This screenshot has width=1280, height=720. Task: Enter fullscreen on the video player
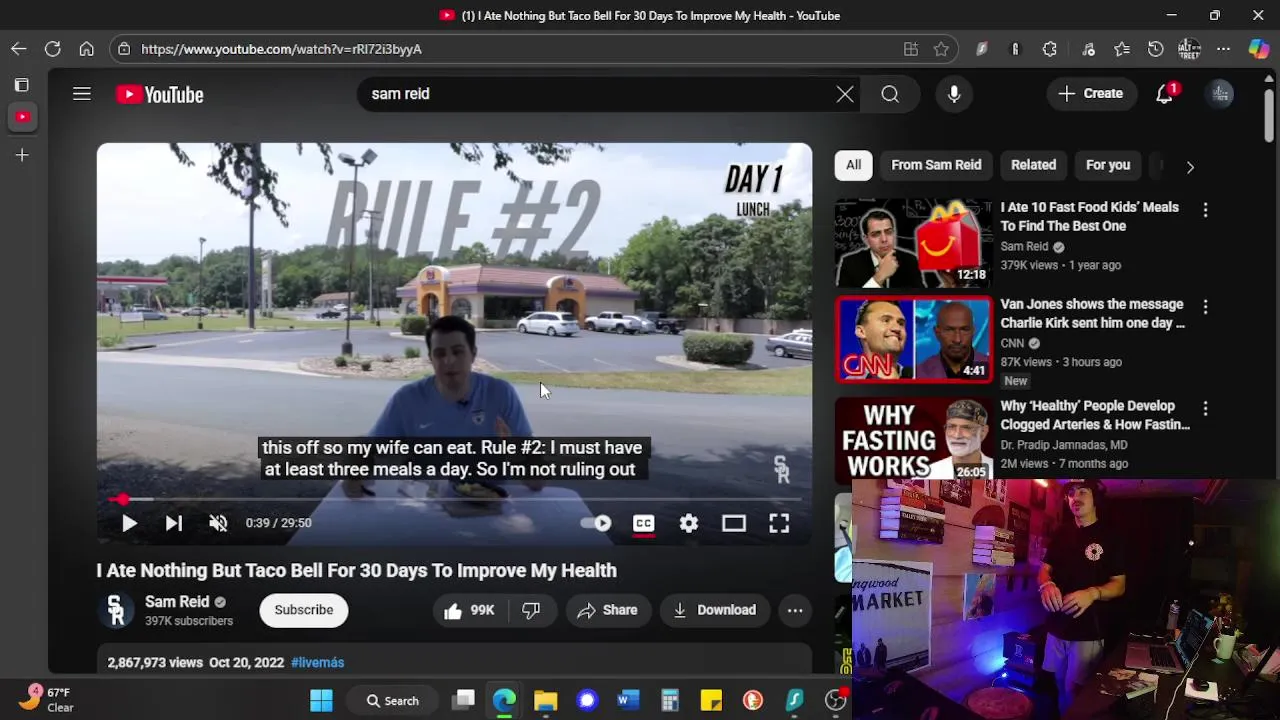779,523
